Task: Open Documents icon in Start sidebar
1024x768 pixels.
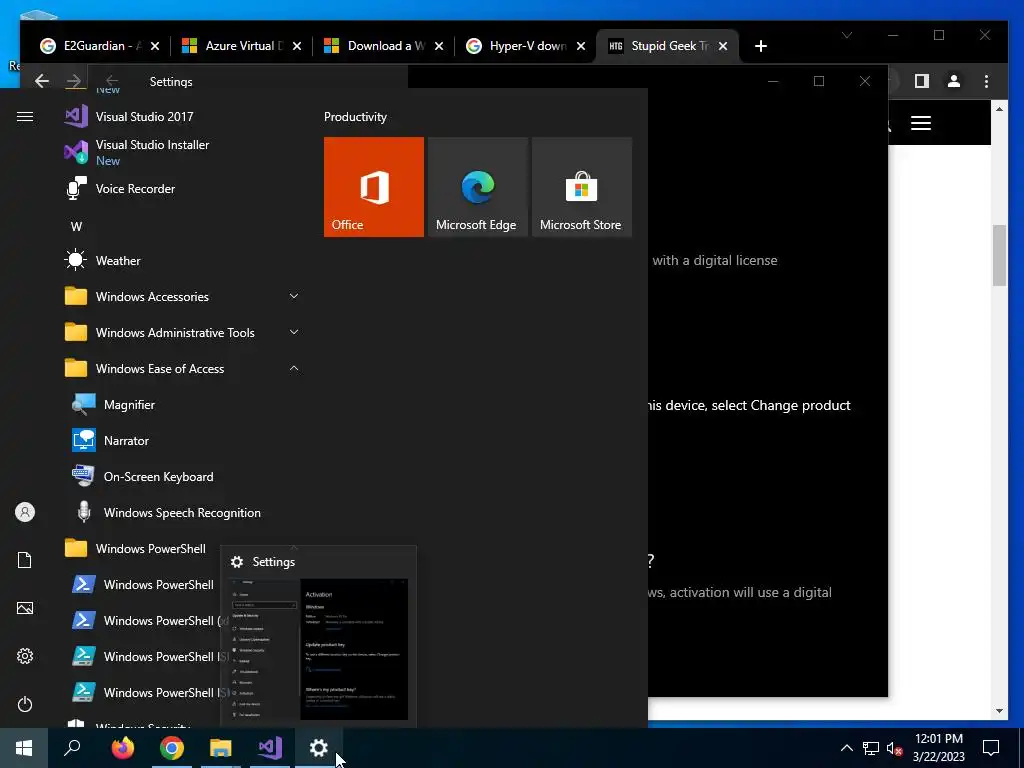Action: (x=25, y=560)
